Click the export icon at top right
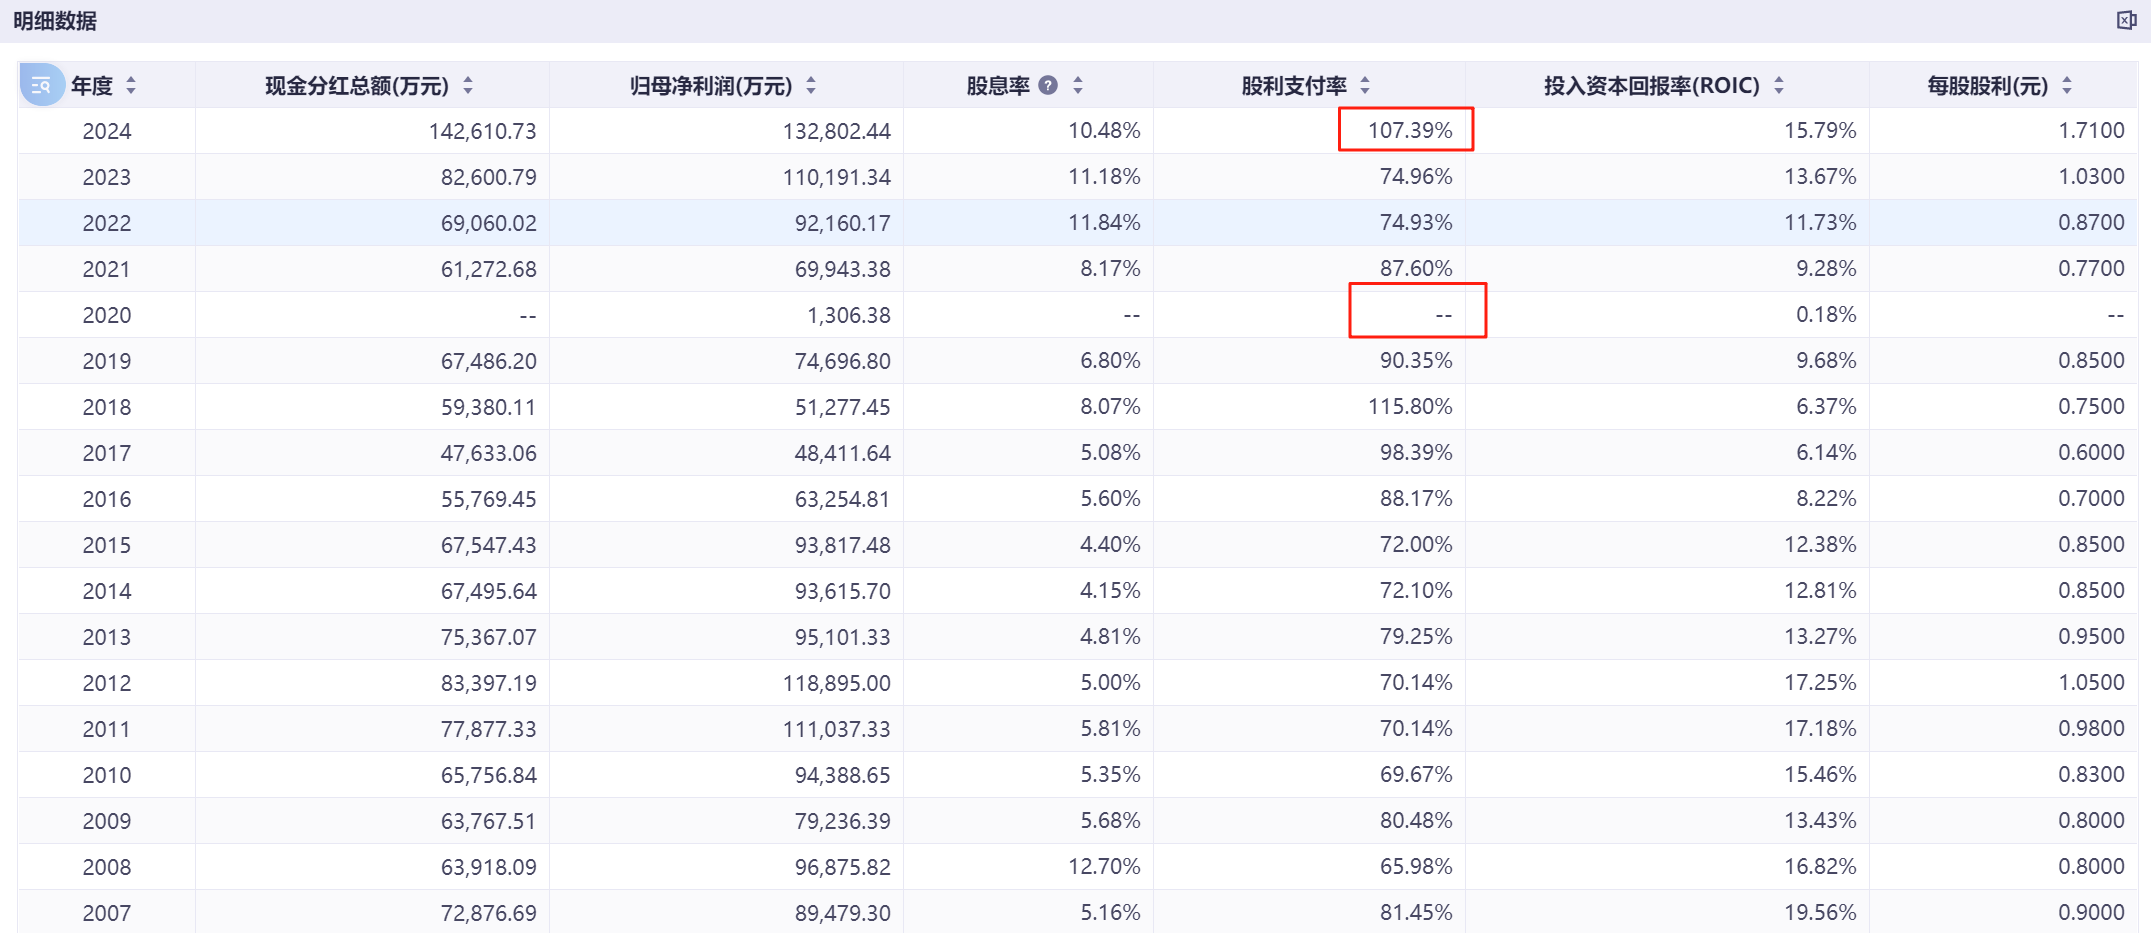The height and width of the screenshot is (933, 2151). pyautogui.click(x=2126, y=20)
